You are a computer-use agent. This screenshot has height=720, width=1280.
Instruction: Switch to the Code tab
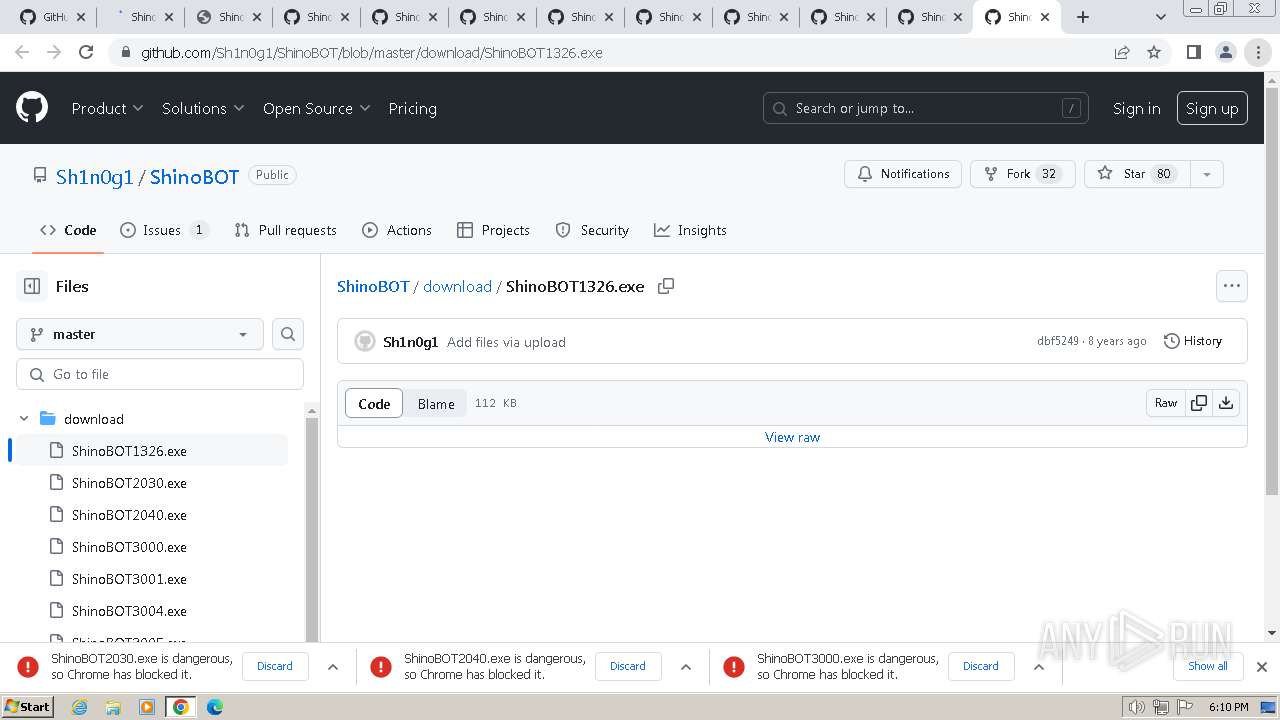click(x=68, y=230)
